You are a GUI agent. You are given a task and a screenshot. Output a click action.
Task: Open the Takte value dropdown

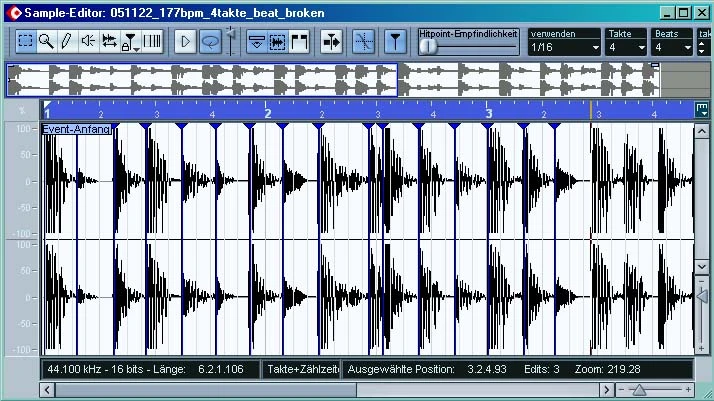(x=625, y=47)
